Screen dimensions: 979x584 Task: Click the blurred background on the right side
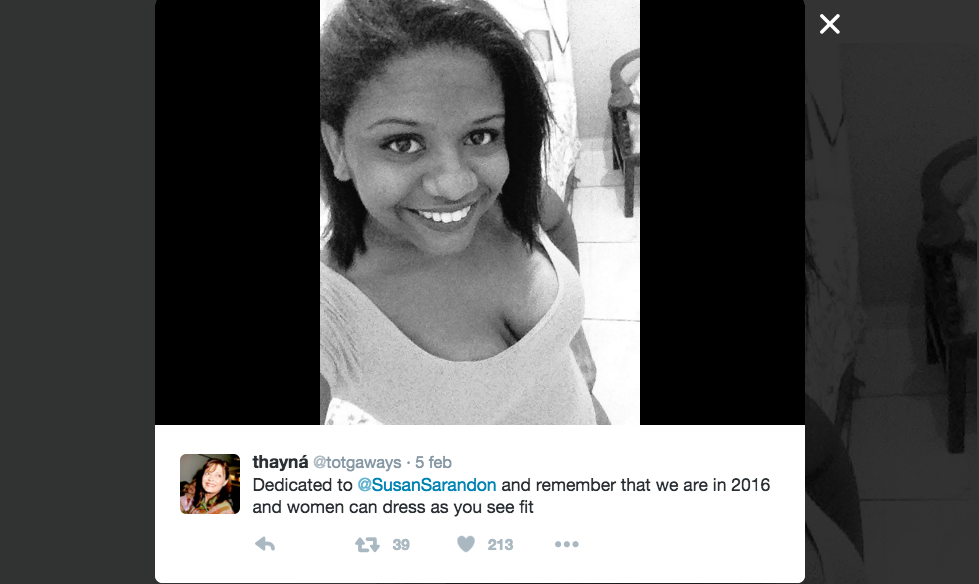pyautogui.click(x=892, y=312)
